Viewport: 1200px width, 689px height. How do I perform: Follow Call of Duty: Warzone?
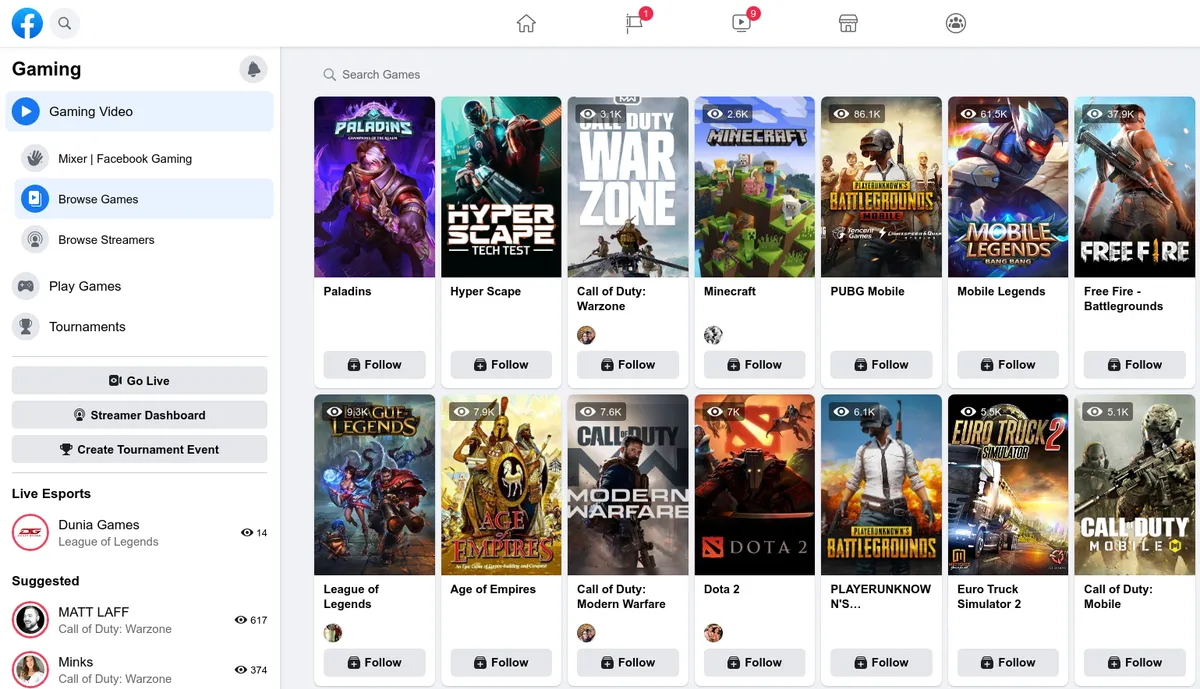[x=628, y=365]
